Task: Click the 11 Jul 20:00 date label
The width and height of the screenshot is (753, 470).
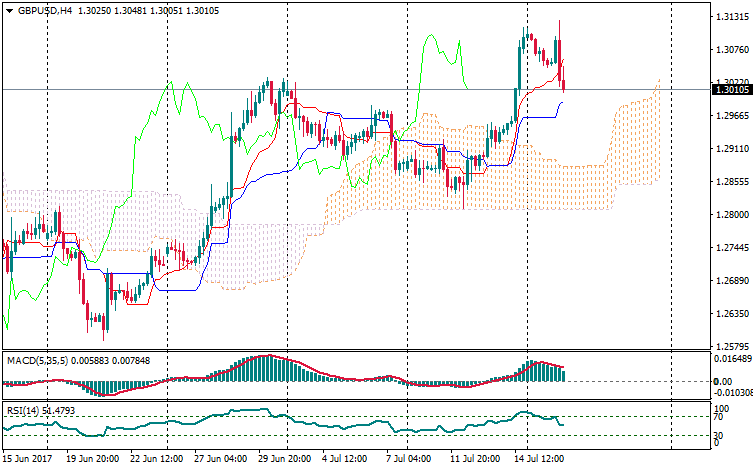Action: pos(473,459)
